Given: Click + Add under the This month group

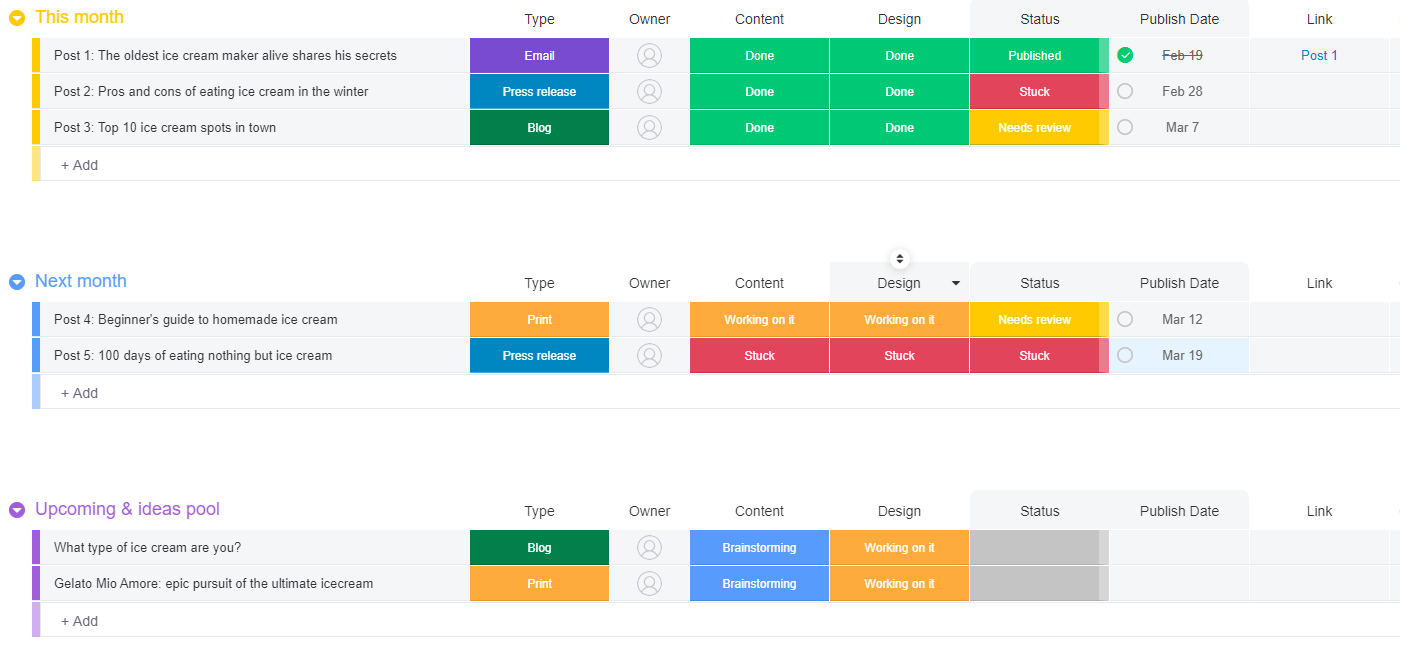Looking at the screenshot, I should point(79,164).
